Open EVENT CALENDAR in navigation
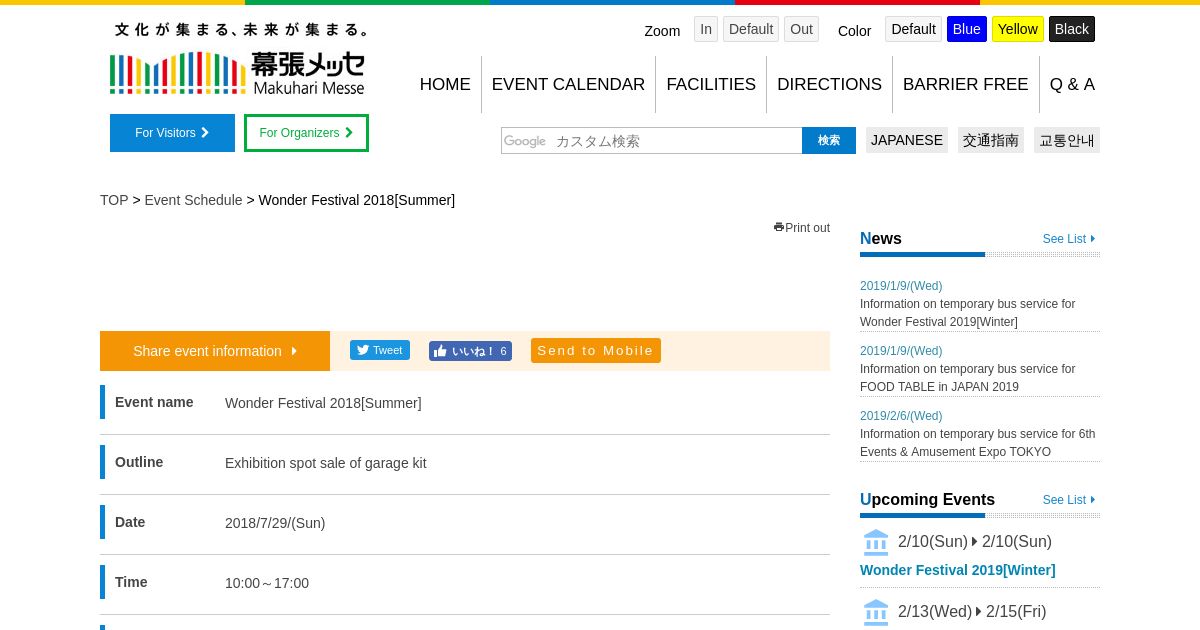The height and width of the screenshot is (630, 1200). [x=568, y=85]
